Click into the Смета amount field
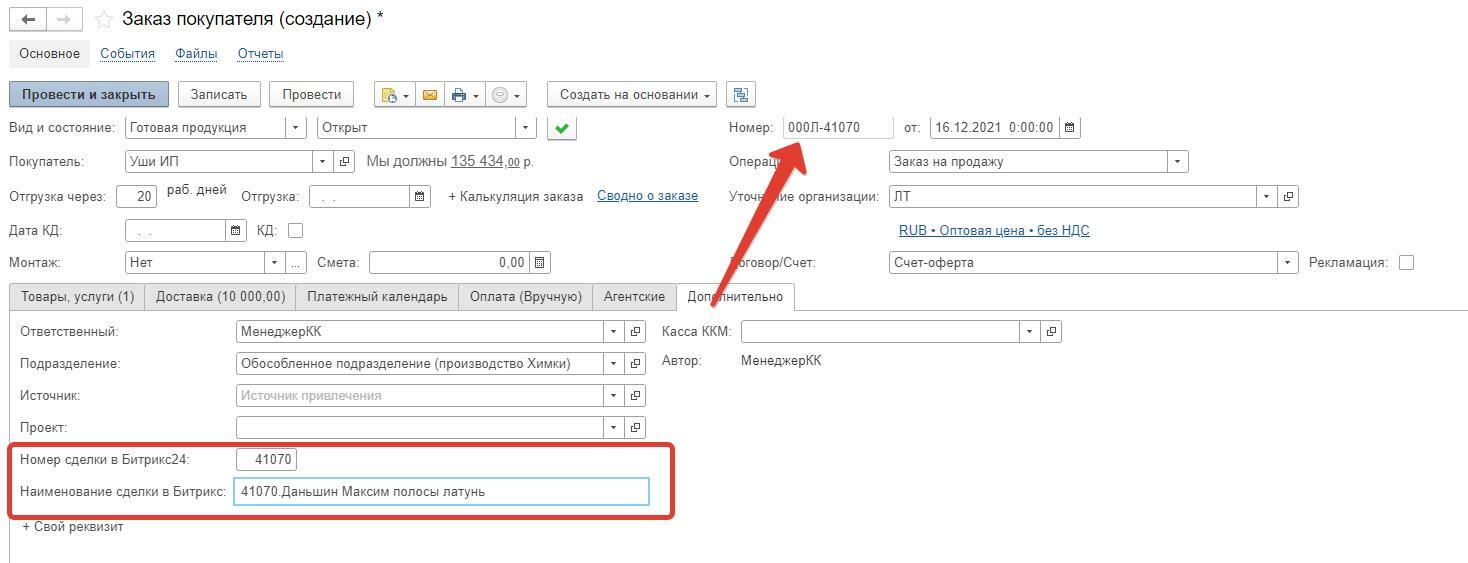Screen dimensions: 1468x563 tap(449, 263)
